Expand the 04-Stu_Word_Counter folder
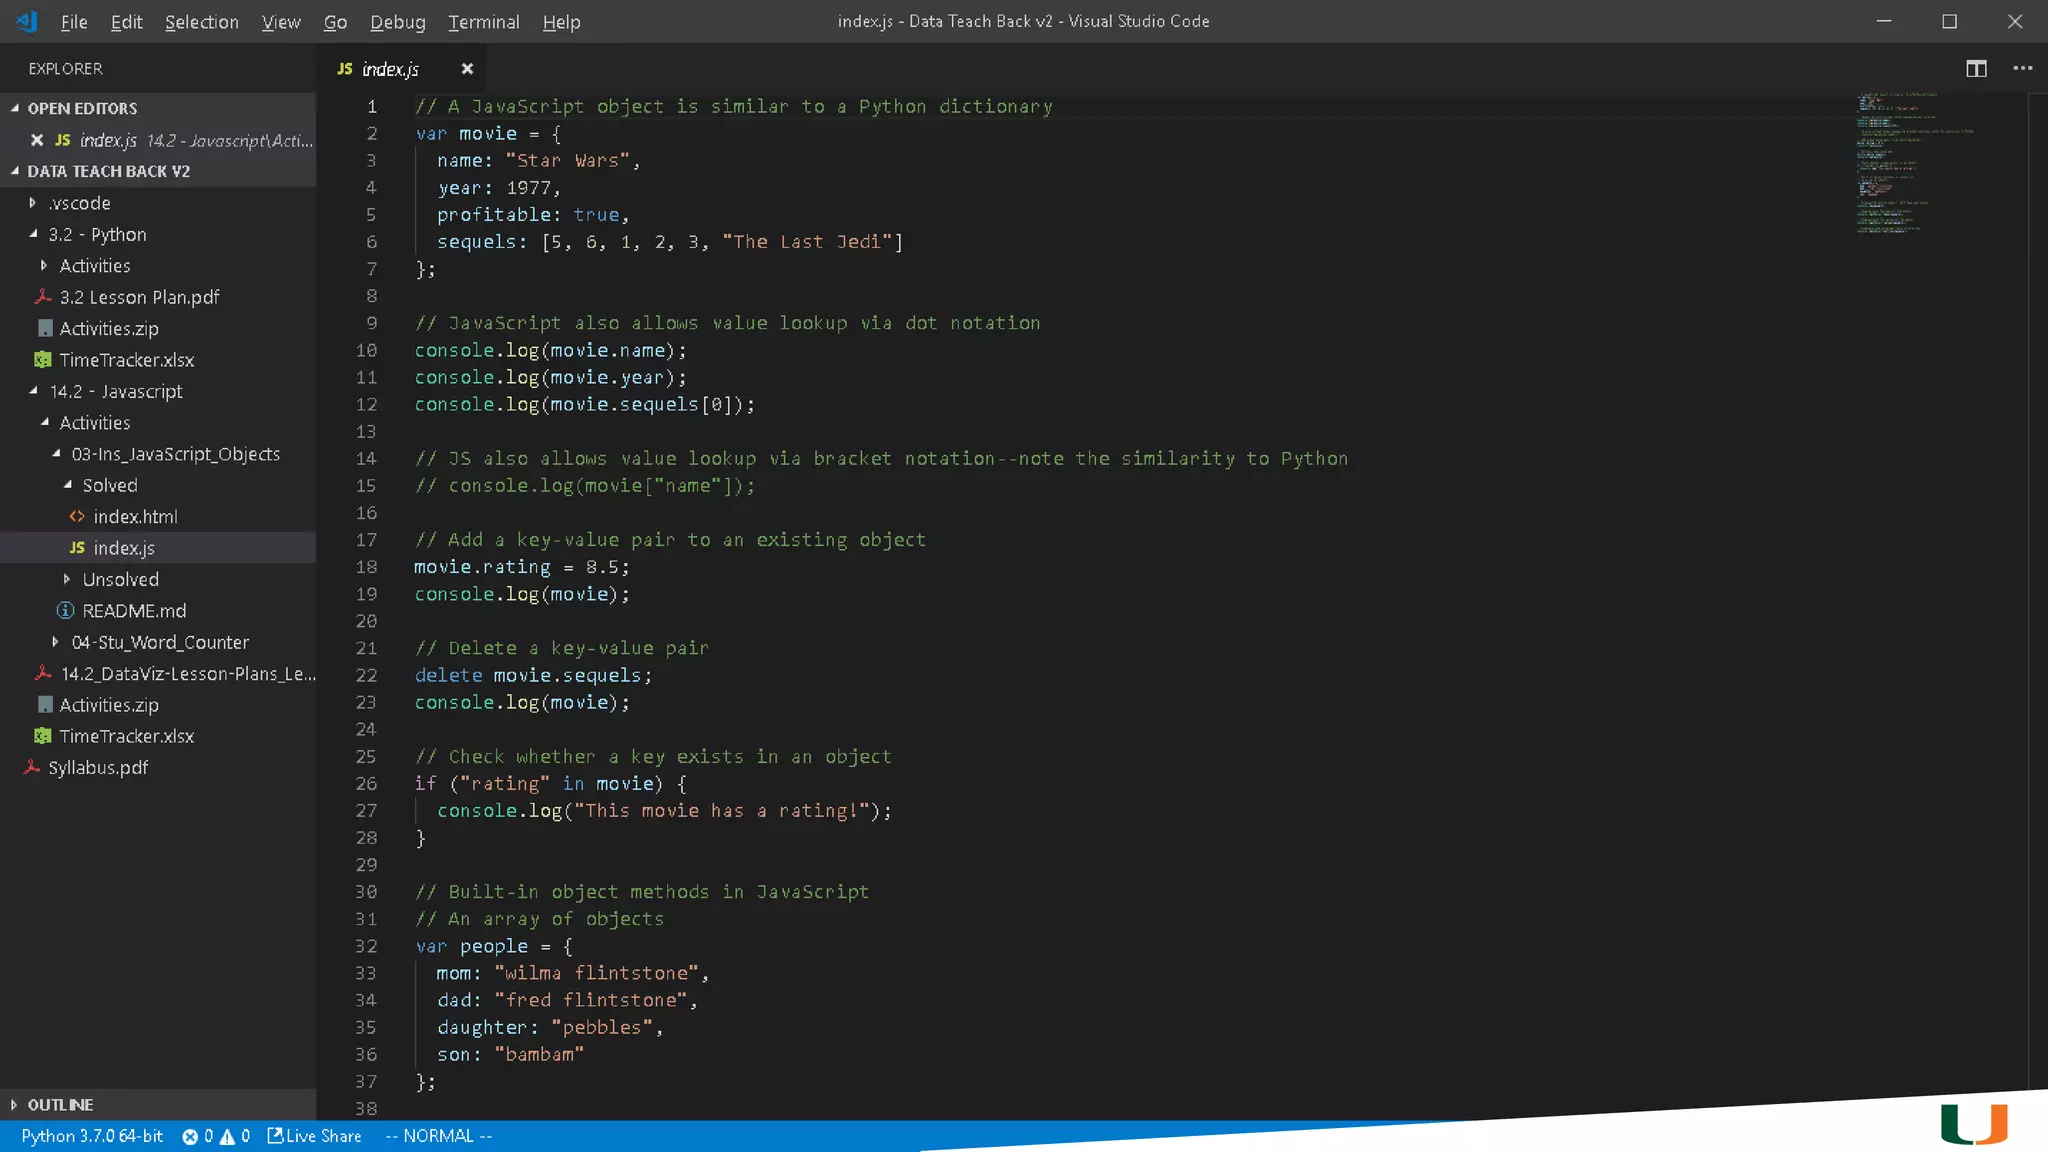 [160, 642]
